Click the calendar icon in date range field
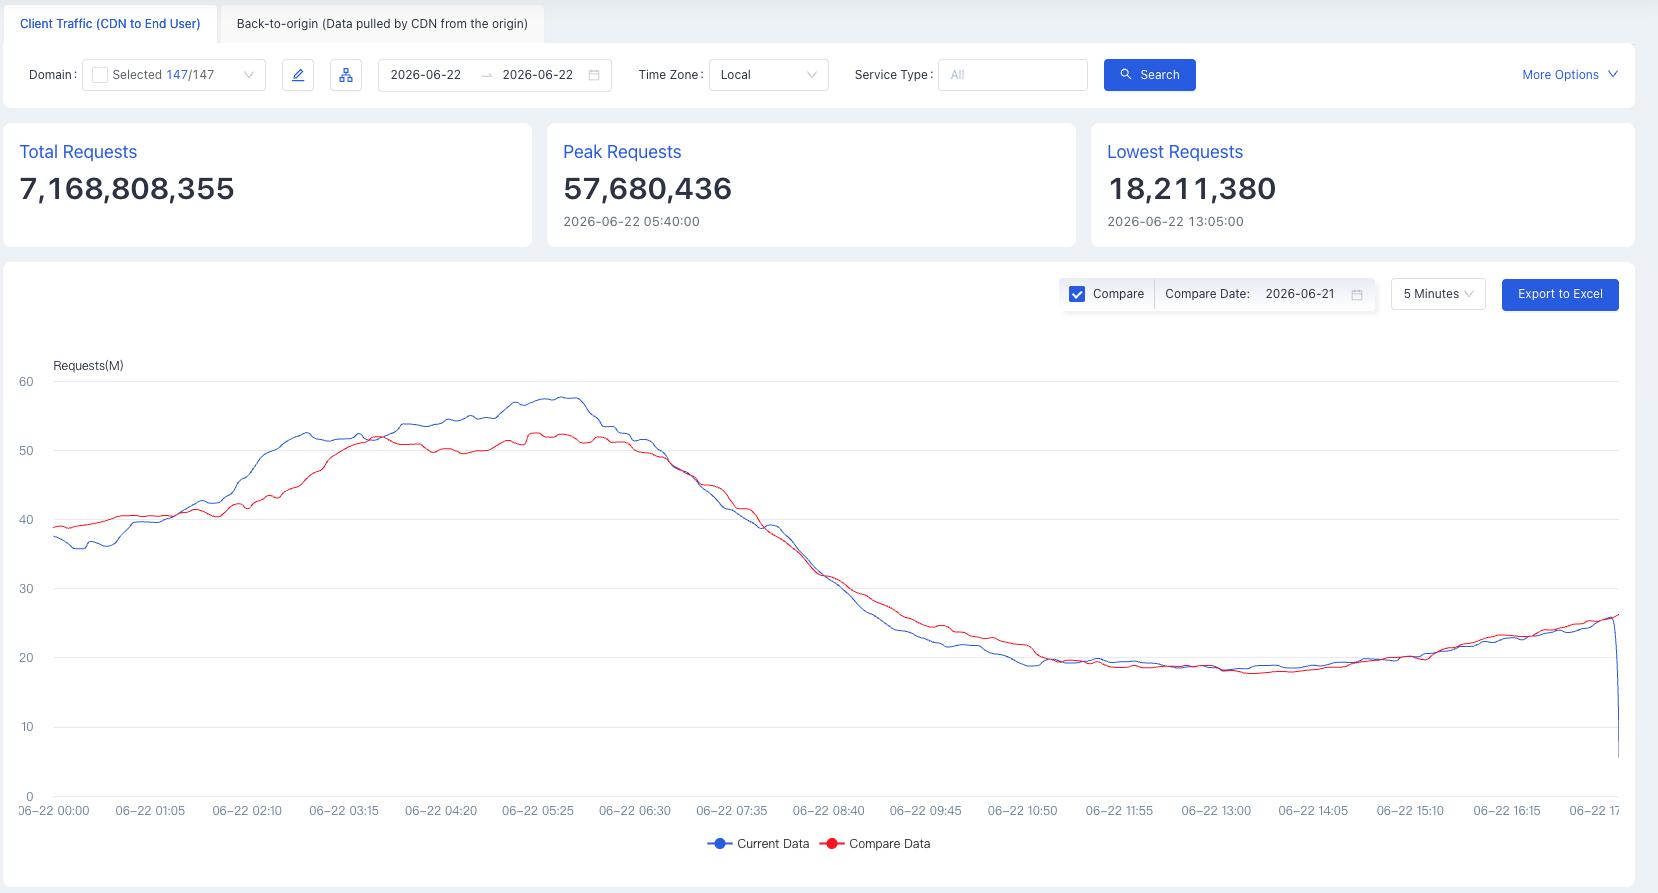This screenshot has height=893, width=1658. (594, 75)
